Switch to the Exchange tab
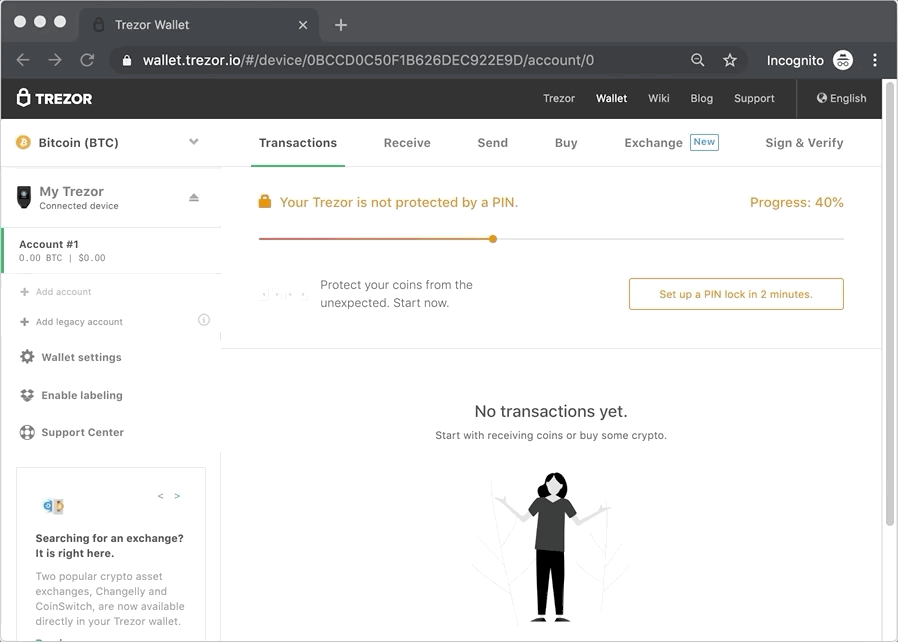This screenshot has height=642, width=898. point(653,143)
